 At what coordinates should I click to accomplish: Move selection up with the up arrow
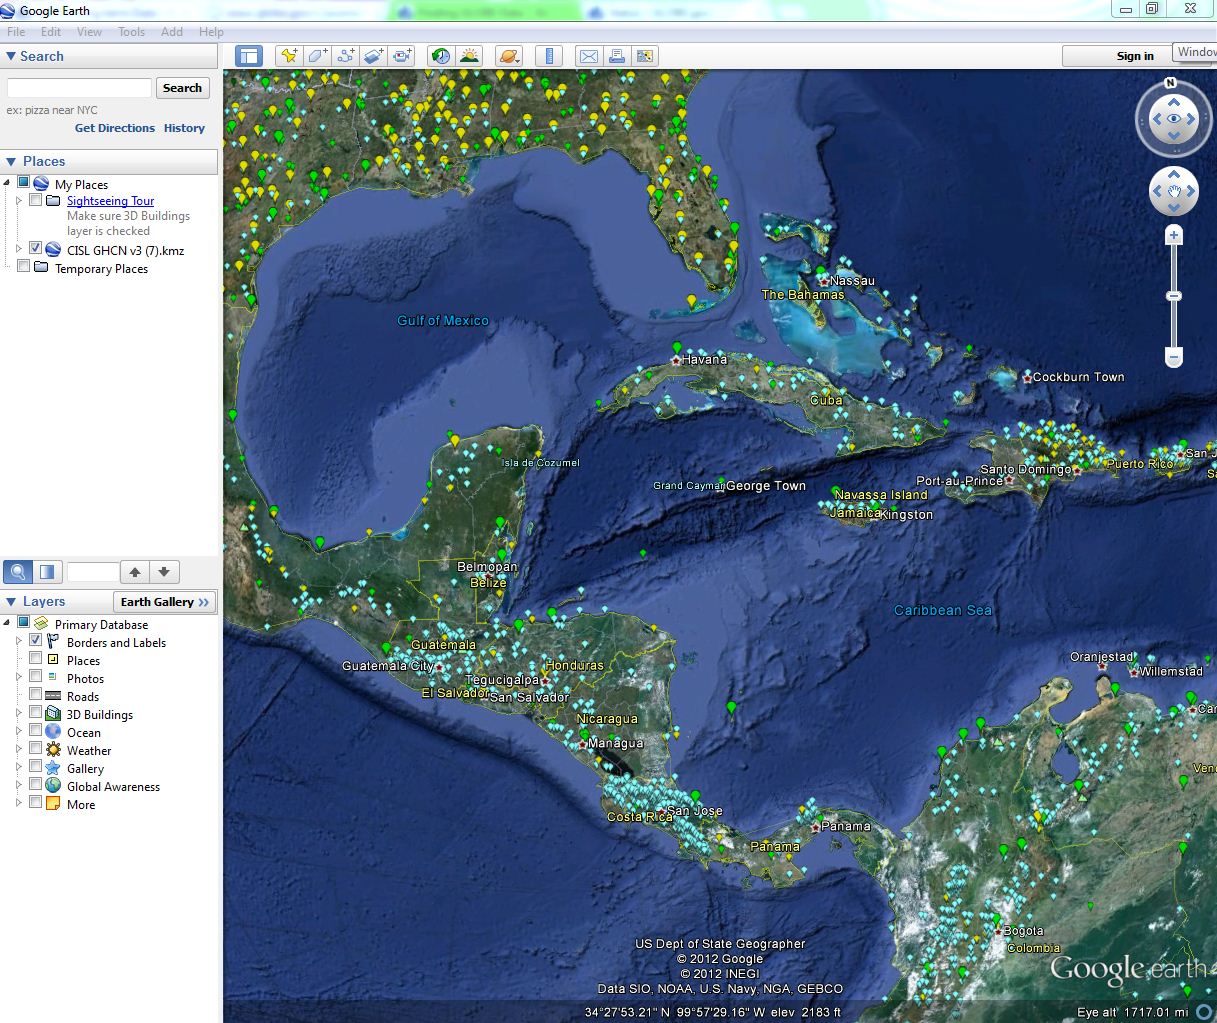coord(134,572)
